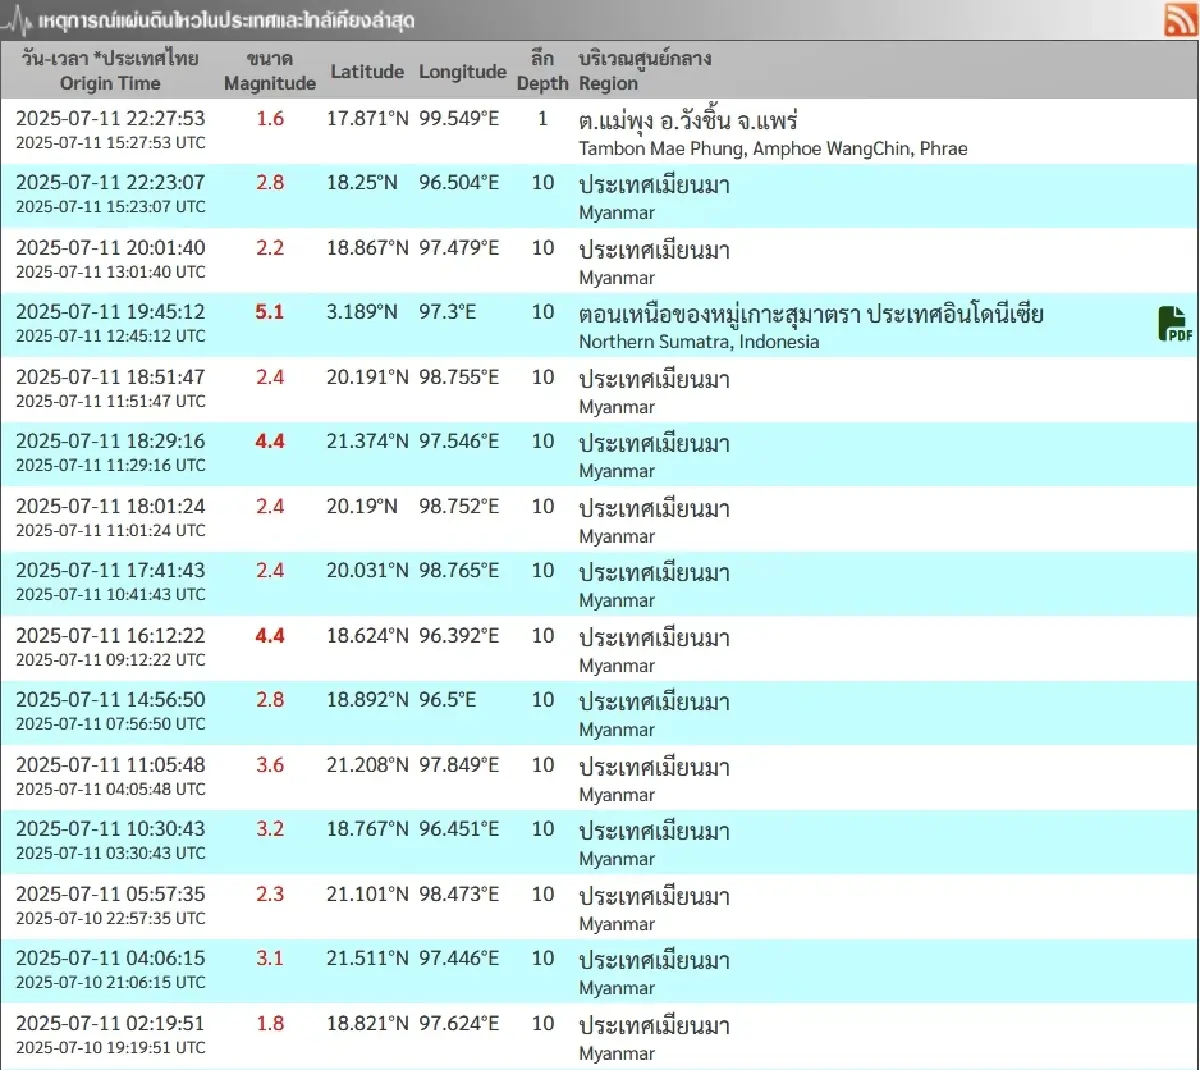Click longitude 97.546°E

tap(459, 441)
